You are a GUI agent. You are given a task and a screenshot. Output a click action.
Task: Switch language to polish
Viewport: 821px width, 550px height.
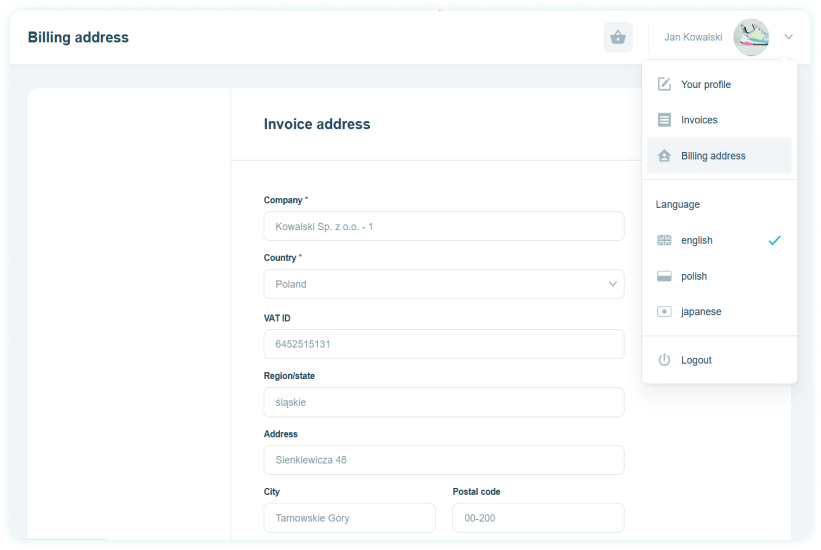[719, 276]
